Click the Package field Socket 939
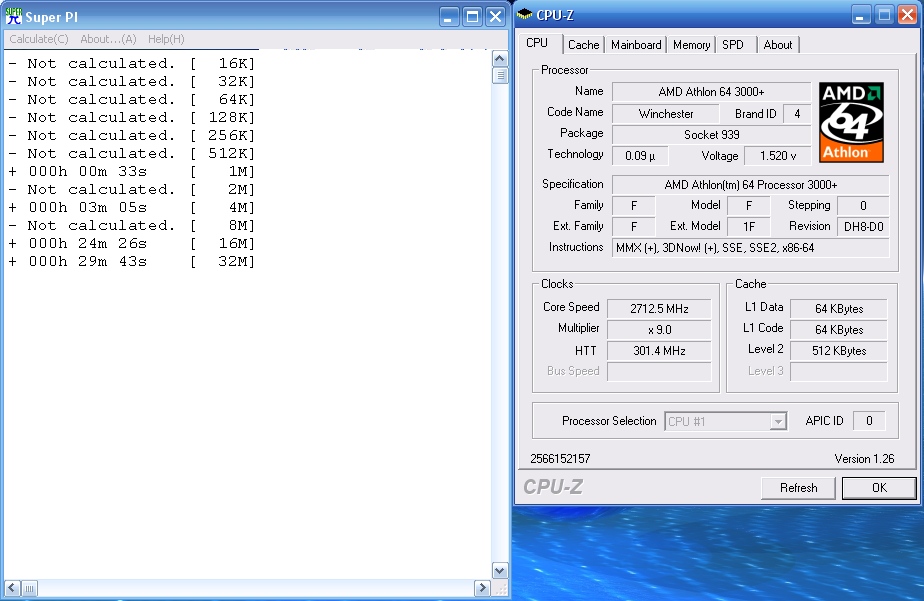924x601 pixels. tap(711, 134)
